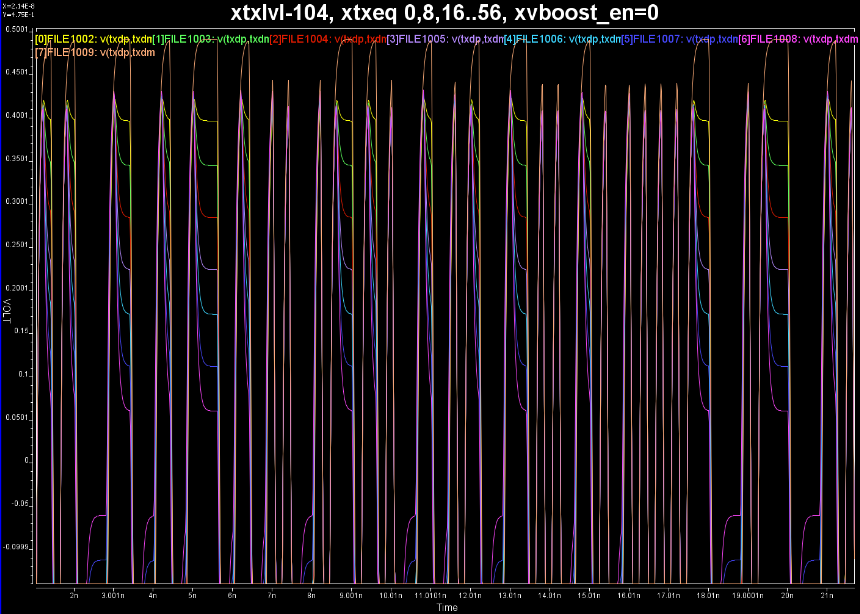Image resolution: width=860 pixels, height=614 pixels.
Task: Click the 2n tick on time axis
Action: click(74, 594)
